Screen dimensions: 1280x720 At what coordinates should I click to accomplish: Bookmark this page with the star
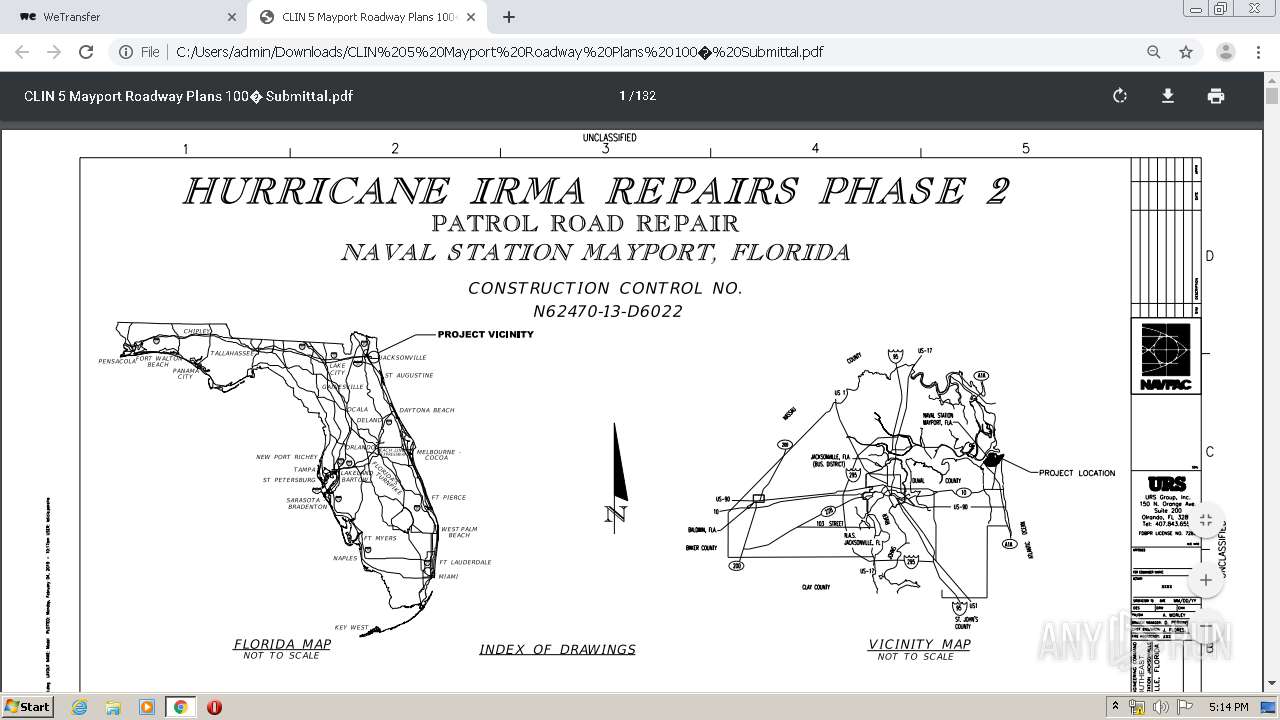pyautogui.click(x=1186, y=52)
